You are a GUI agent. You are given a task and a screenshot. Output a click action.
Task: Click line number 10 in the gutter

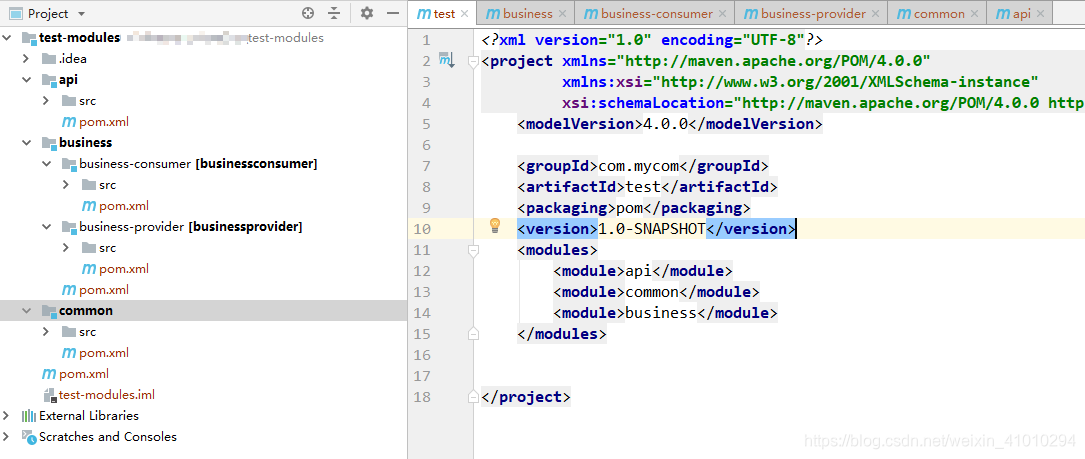(423, 229)
